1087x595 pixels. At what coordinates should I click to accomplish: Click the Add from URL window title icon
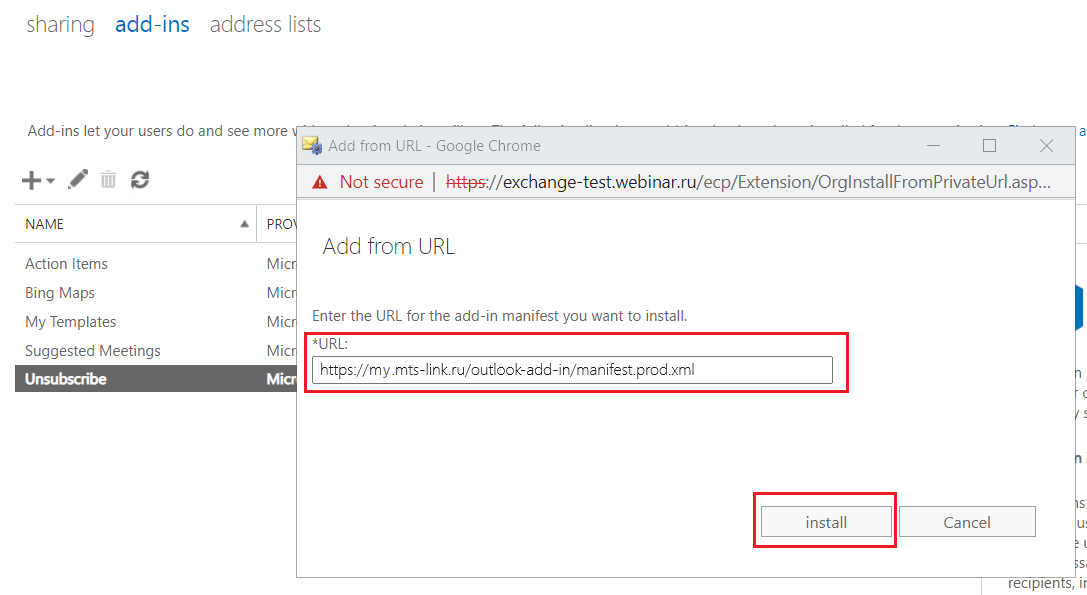(x=312, y=145)
